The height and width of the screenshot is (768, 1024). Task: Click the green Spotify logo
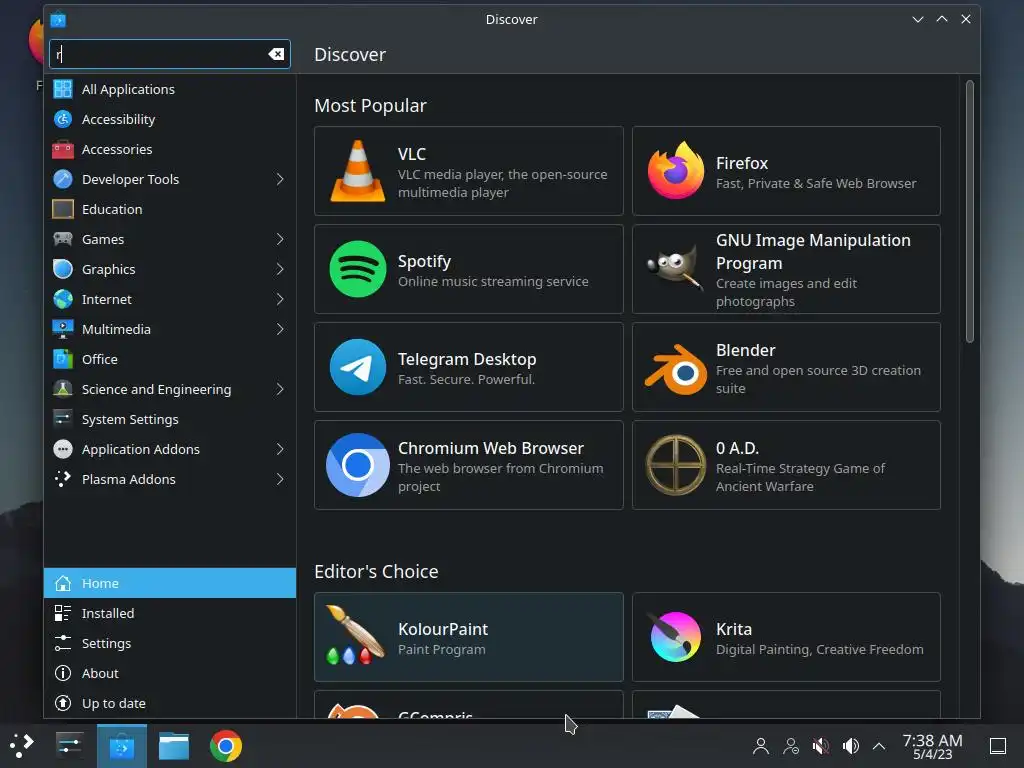(x=357, y=269)
